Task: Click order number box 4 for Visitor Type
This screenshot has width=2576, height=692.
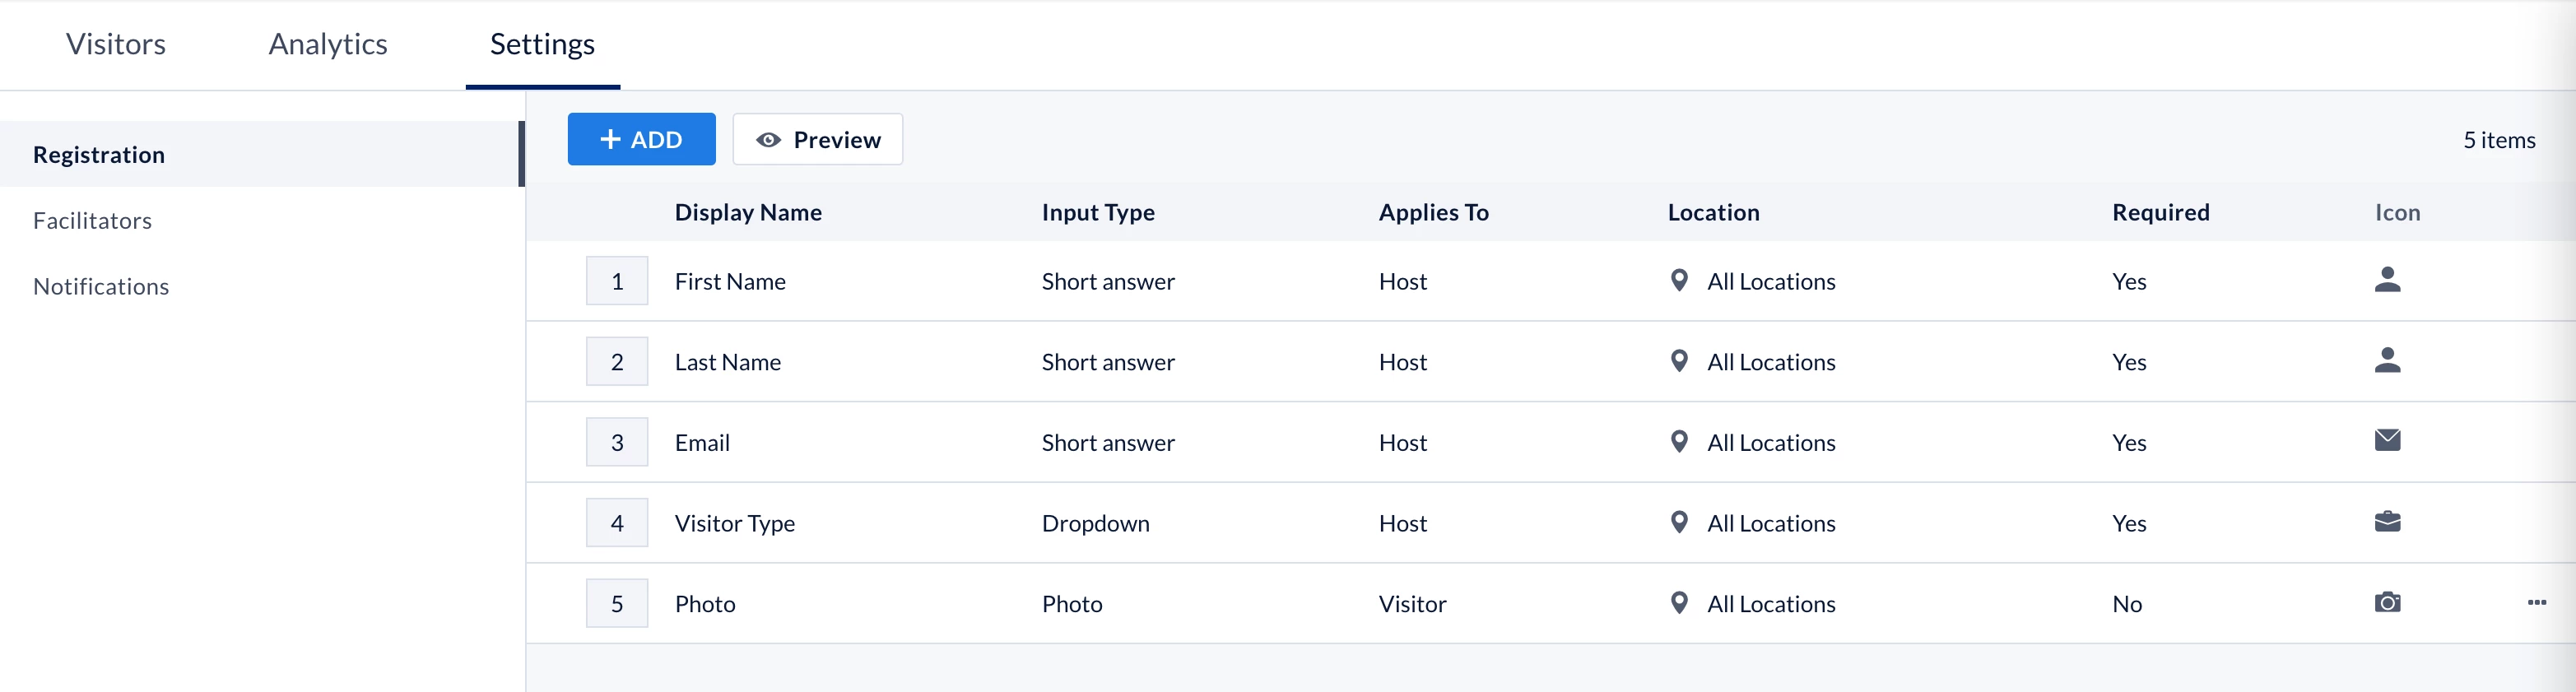Action: (x=617, y=523)
